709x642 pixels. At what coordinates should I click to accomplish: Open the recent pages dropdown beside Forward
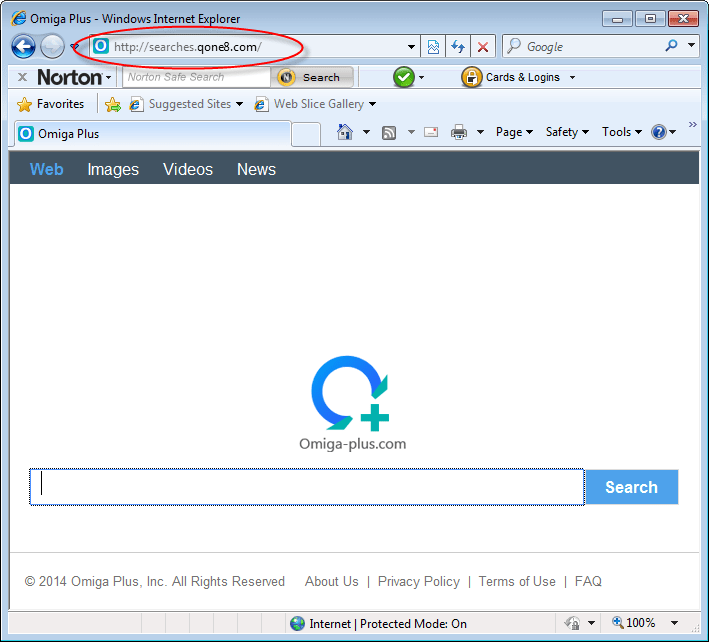(75, 47)
